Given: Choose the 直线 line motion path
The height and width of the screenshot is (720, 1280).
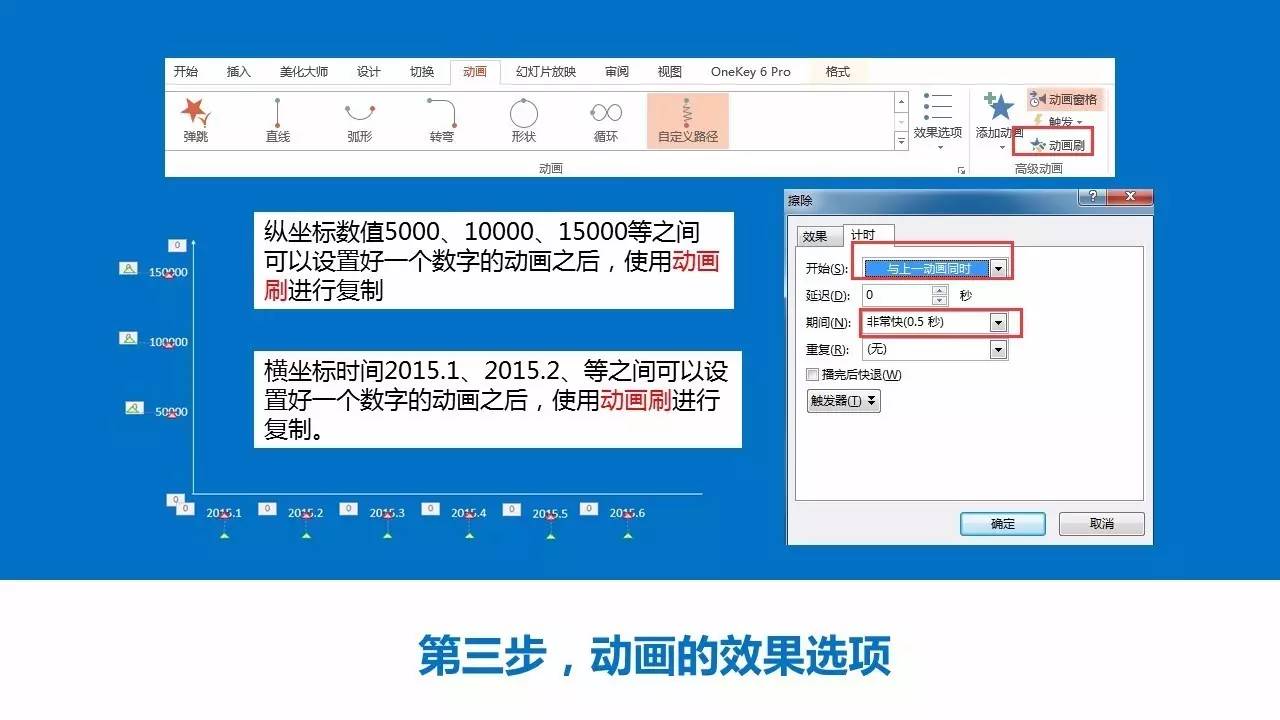Looking at the screenshot, I should [277, 120].
